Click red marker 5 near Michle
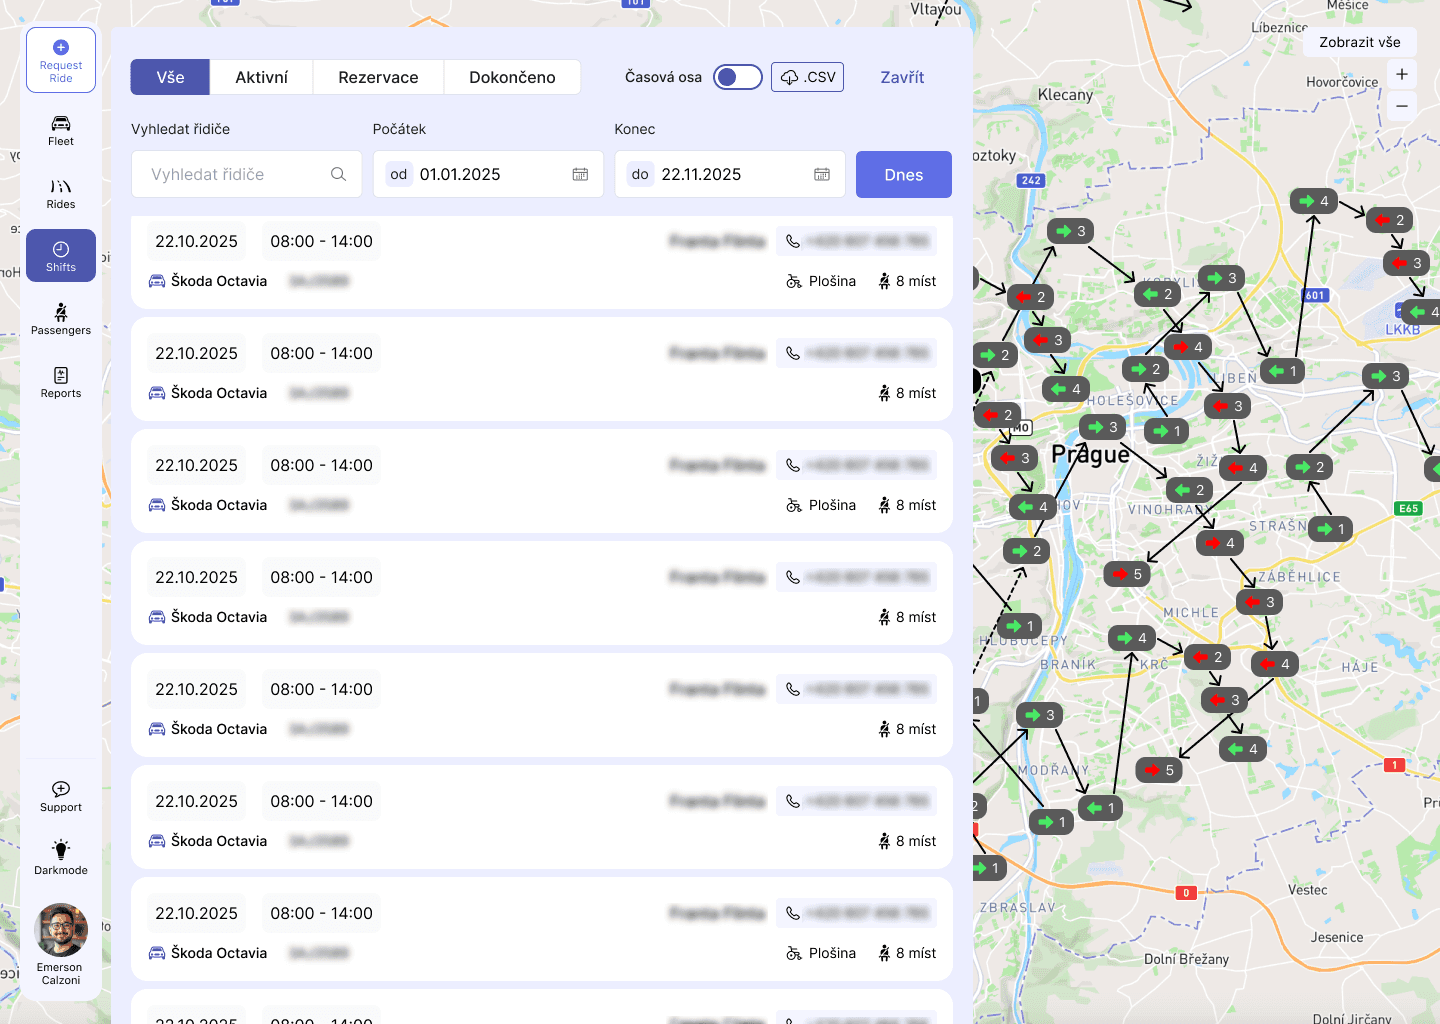1440x1024 pixels. [1128, 574]
